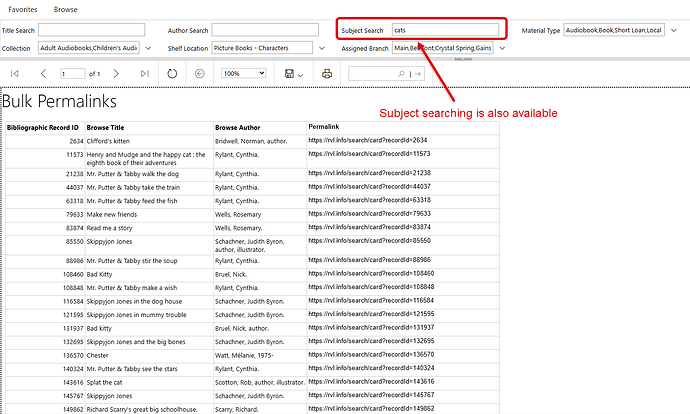Open the Browse menu

point(66,9)
